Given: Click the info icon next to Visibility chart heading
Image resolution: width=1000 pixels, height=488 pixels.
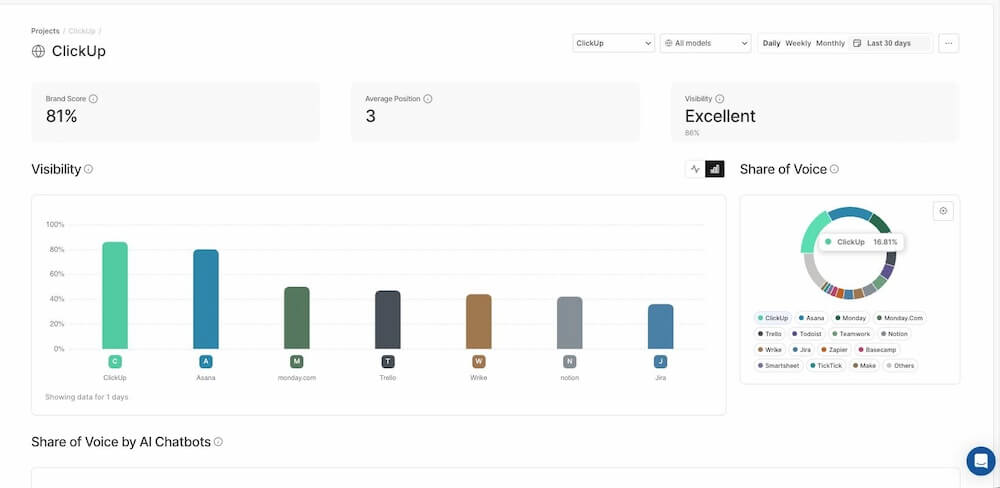Looking at the screenshot, I should tap(89, 169).
